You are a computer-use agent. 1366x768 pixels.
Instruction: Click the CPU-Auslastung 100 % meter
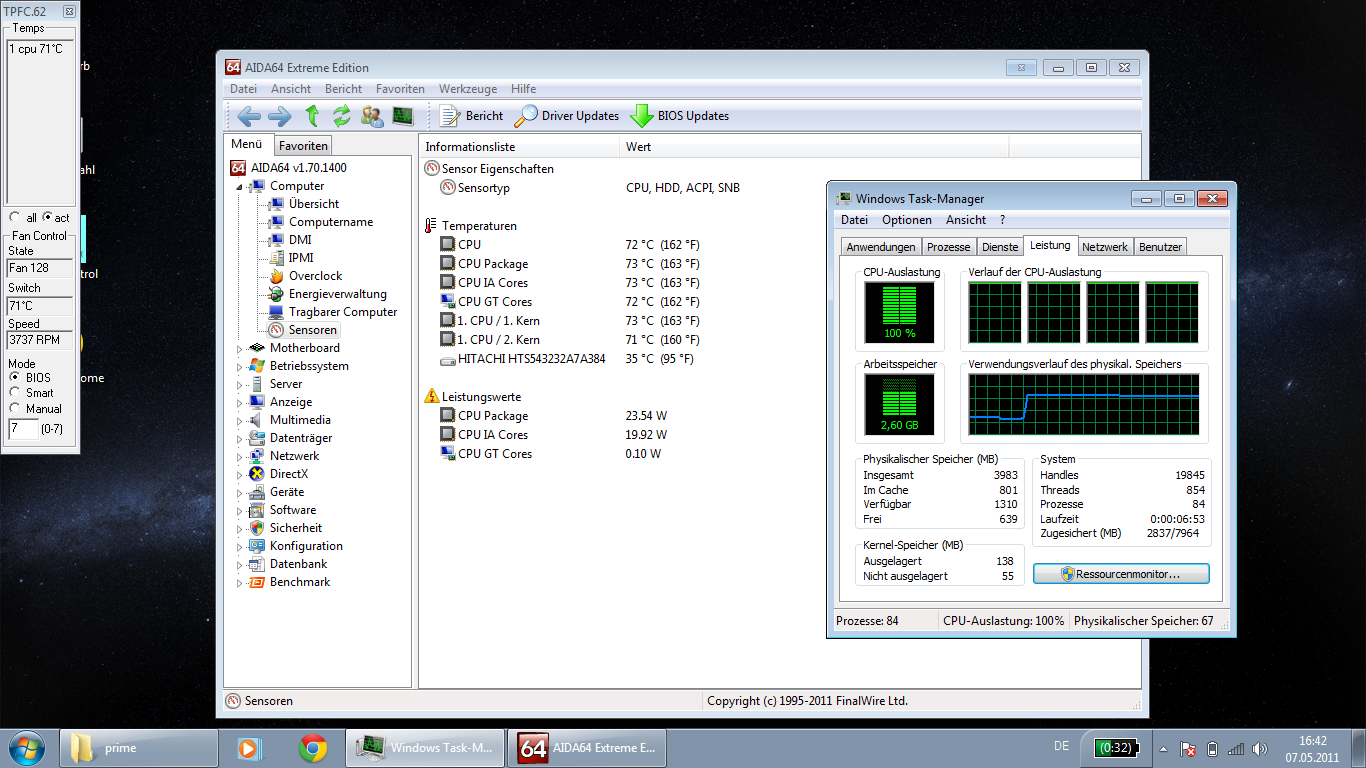(899, 311)
